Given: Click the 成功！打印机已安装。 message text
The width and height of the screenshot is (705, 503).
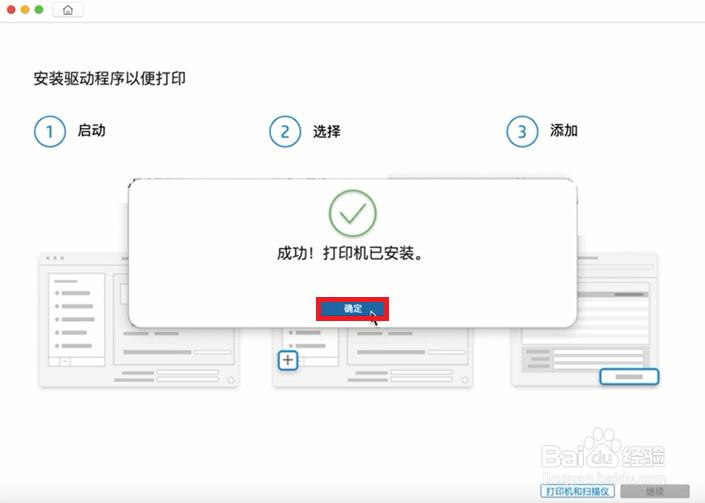Looking at the screenshot, I should coord(350,254).
